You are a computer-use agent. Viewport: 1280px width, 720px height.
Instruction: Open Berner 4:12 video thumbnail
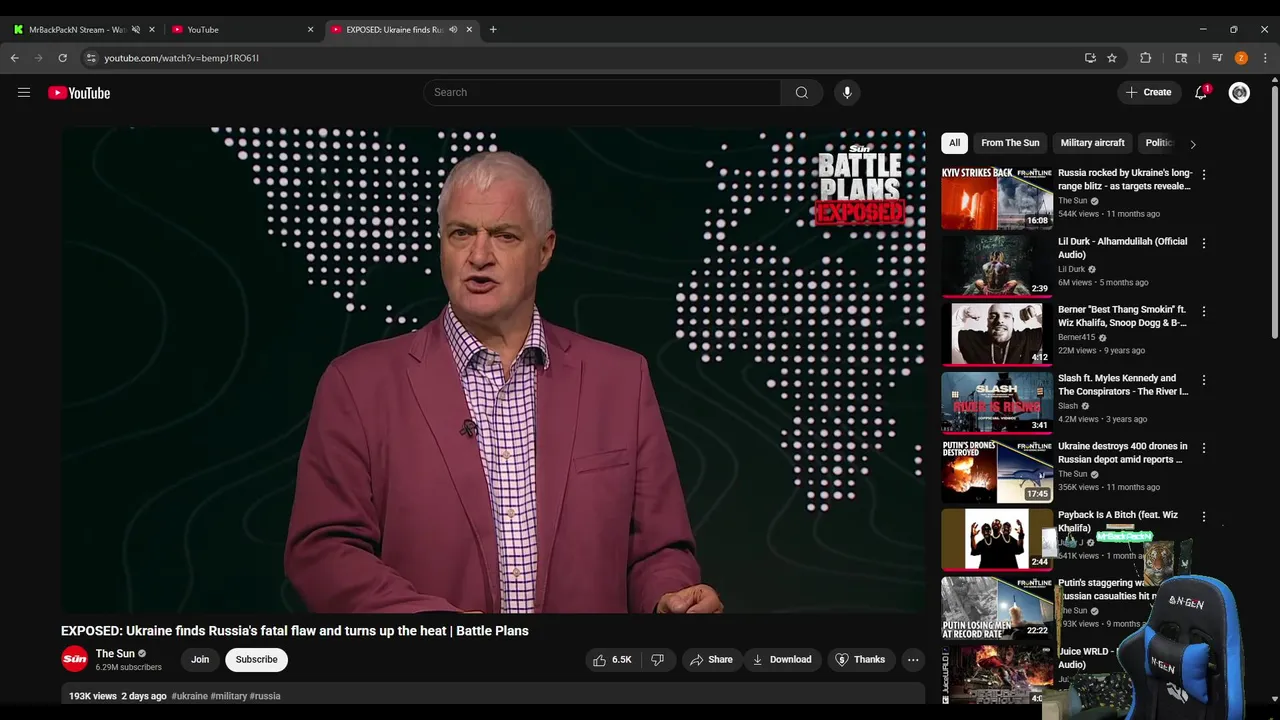click(x=997, y=334)
